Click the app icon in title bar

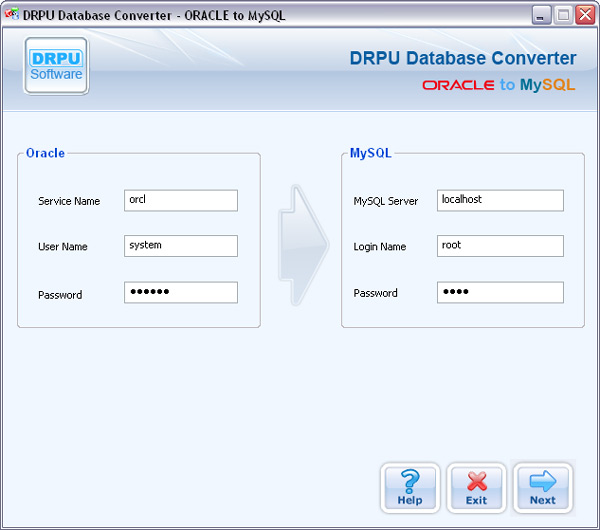click(x=11, y=15)
